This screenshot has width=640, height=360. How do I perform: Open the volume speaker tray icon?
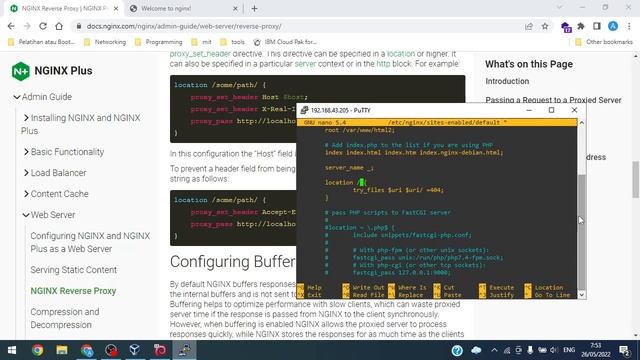[x=553, y=350]
